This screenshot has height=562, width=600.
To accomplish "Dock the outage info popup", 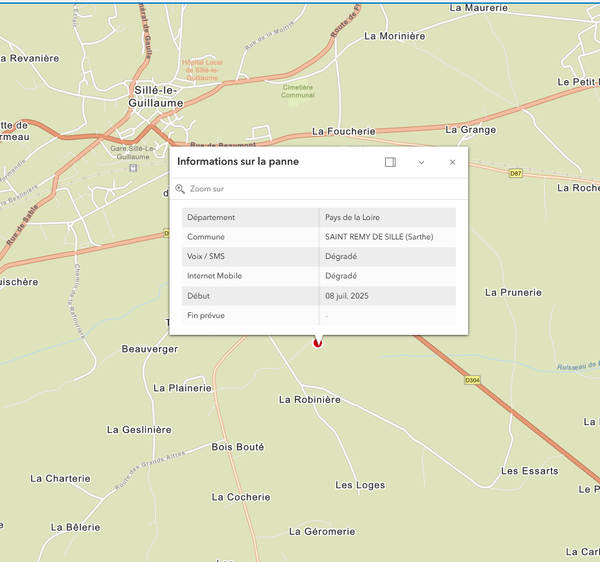I will tap(390, 162).
